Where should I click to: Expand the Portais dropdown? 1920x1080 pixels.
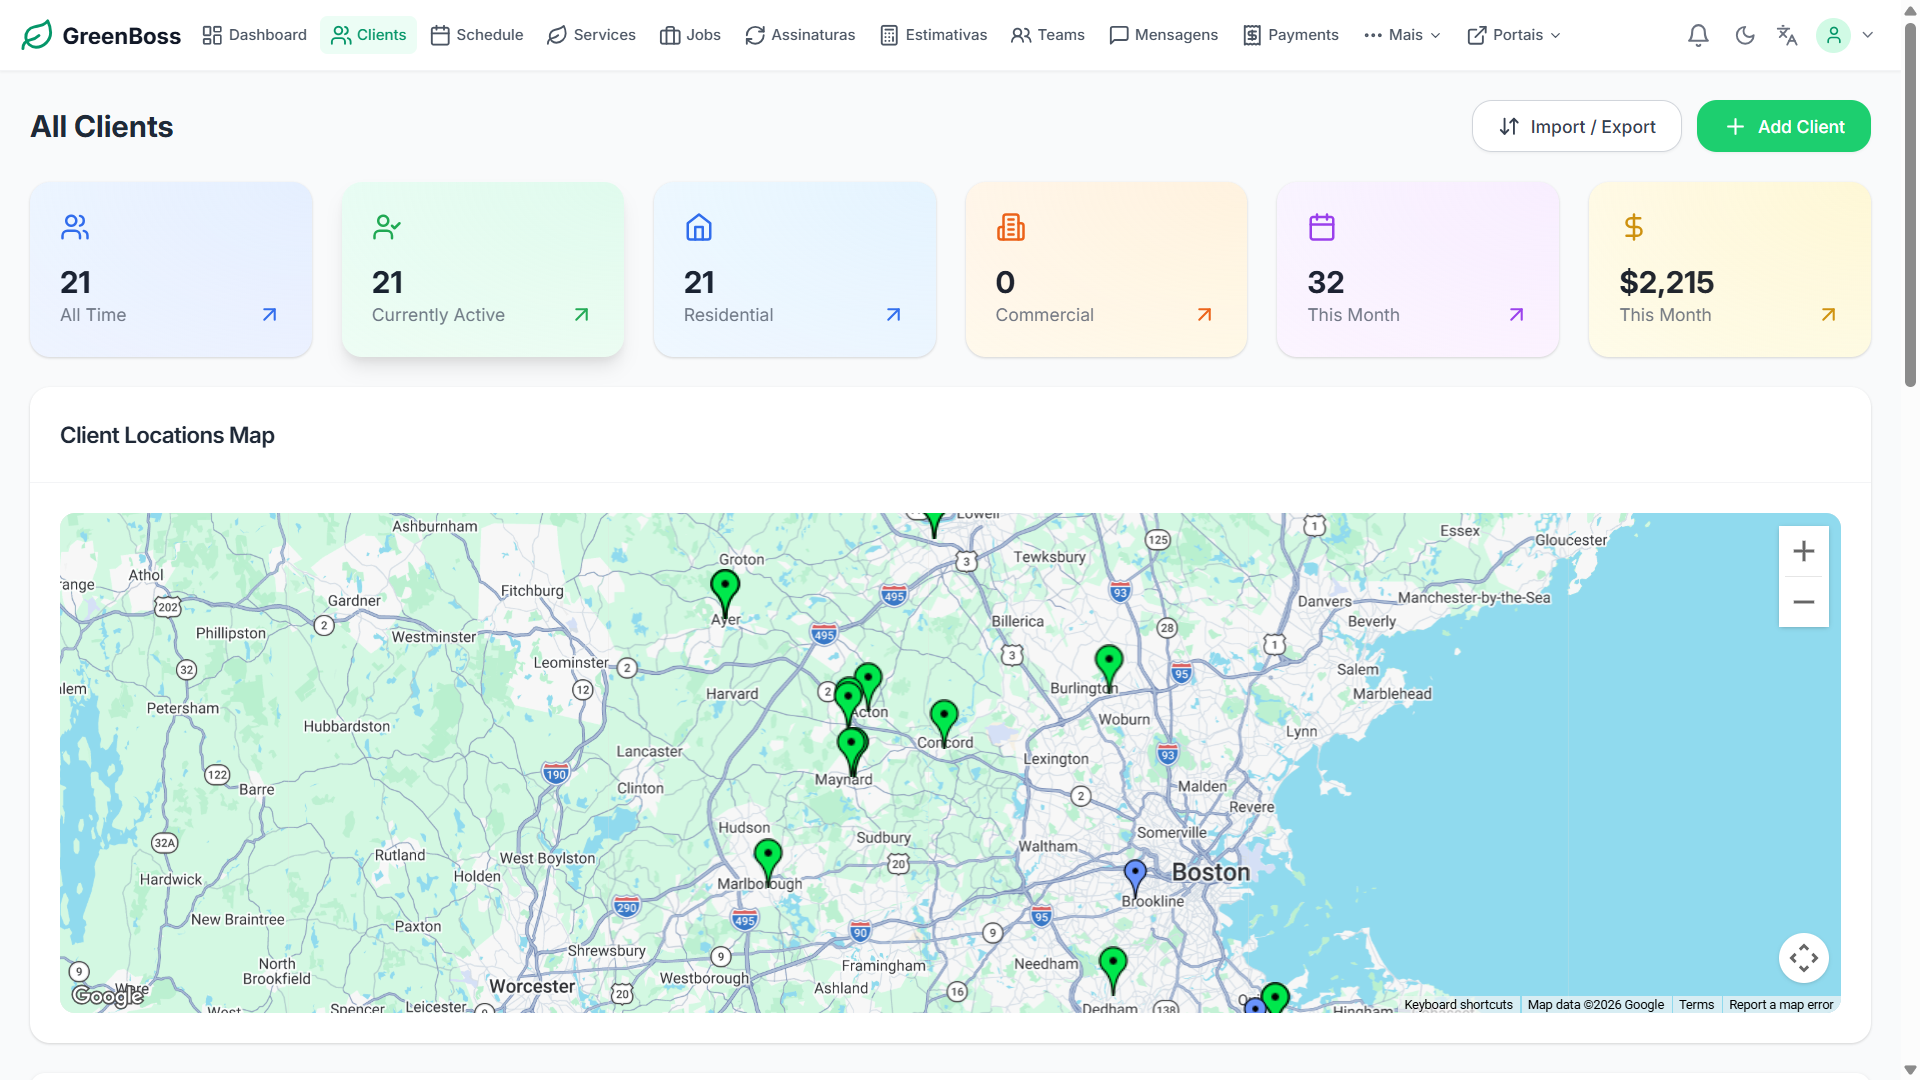pyautogui.click(x=1513, y=35)
